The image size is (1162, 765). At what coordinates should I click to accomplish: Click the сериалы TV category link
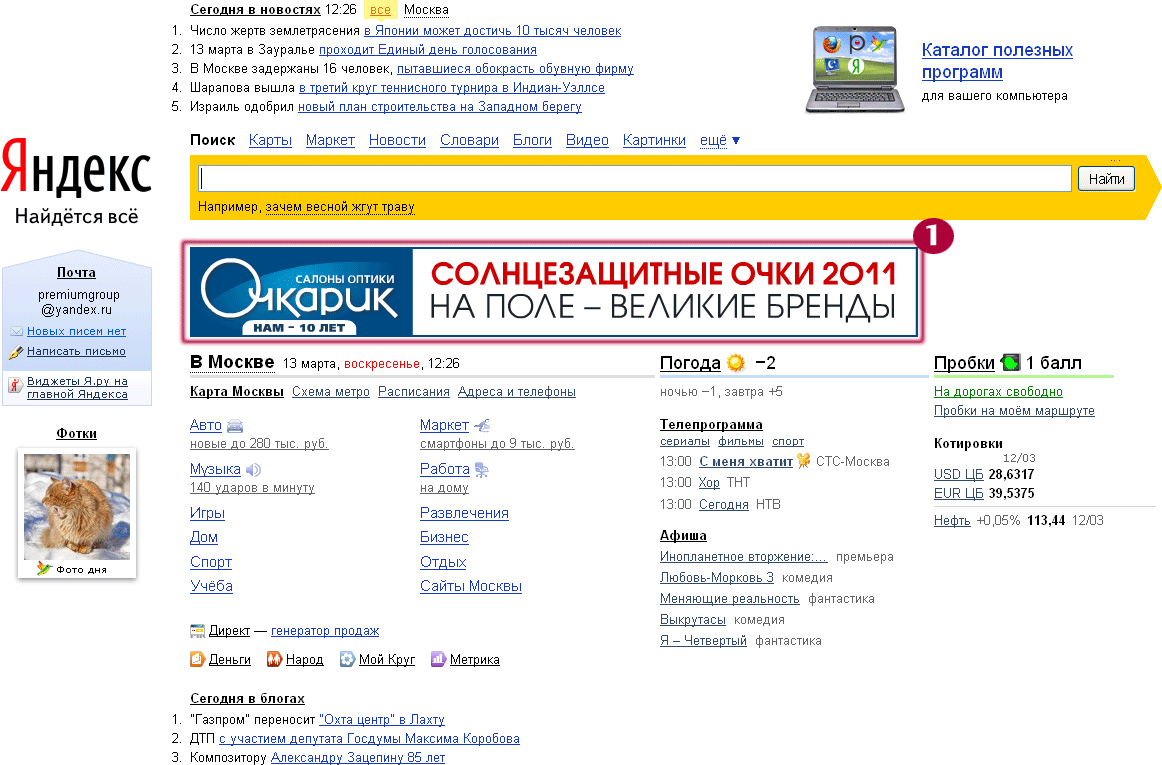click(x=685, y=442)
